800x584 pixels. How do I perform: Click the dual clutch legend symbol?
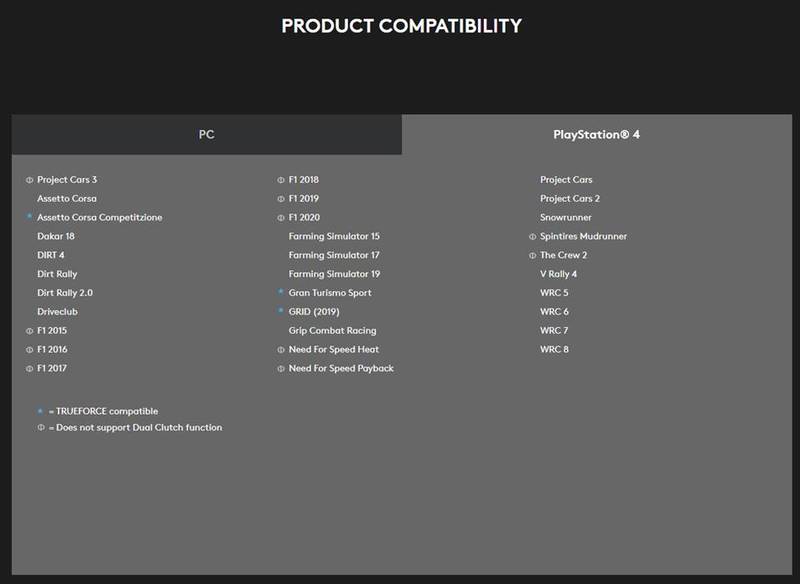click(x=41, y=427)
